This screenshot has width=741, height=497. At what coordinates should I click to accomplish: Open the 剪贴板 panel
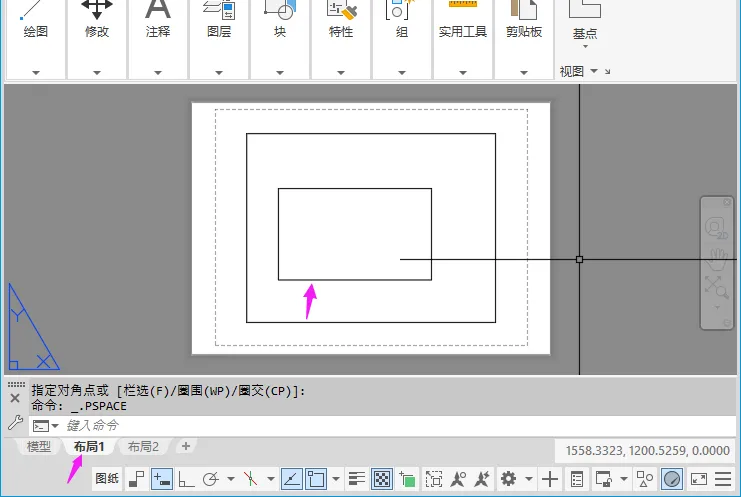[x=524, y=32]
